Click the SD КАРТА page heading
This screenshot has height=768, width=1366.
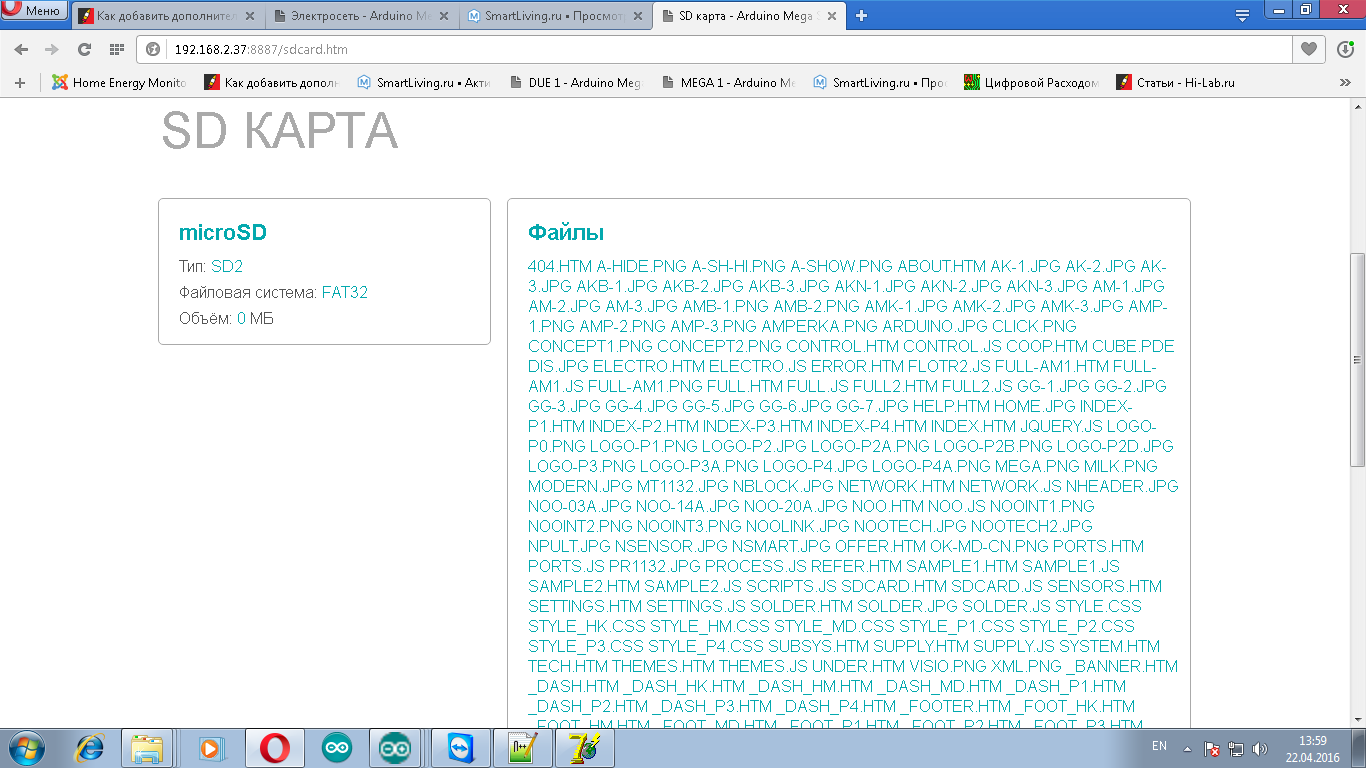(280, 131)
